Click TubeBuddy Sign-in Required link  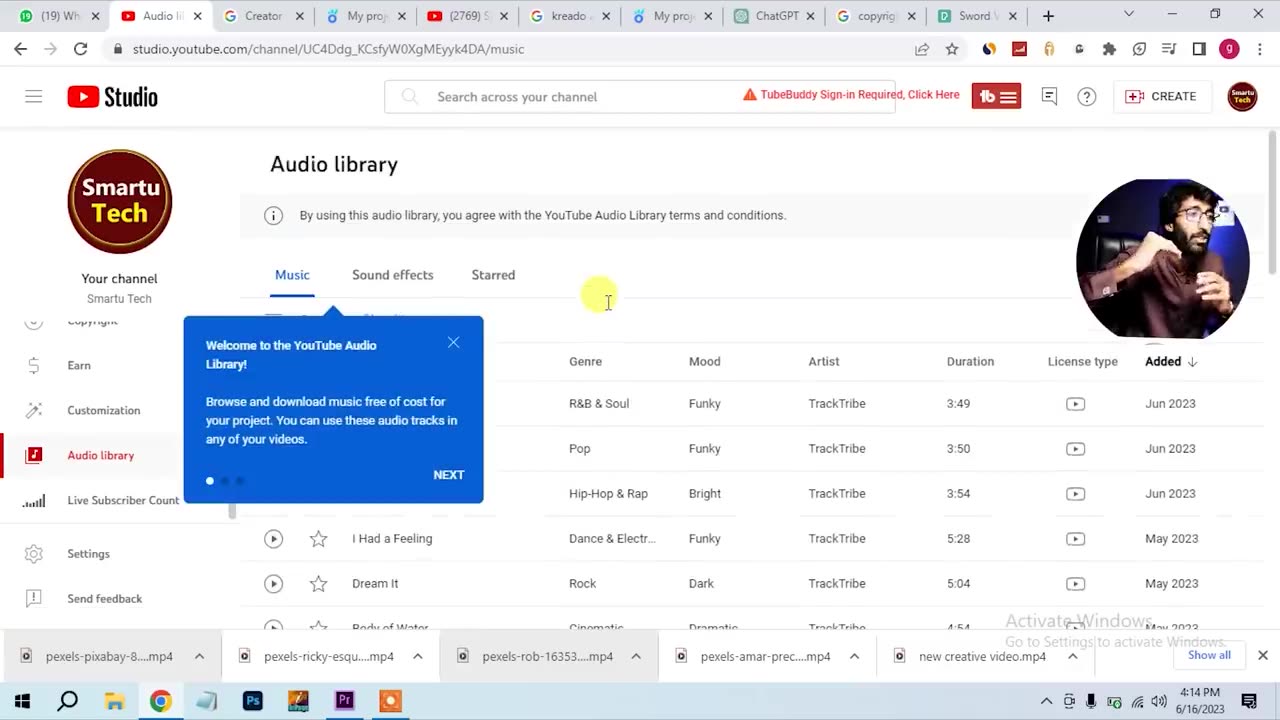tap(851, 95)
